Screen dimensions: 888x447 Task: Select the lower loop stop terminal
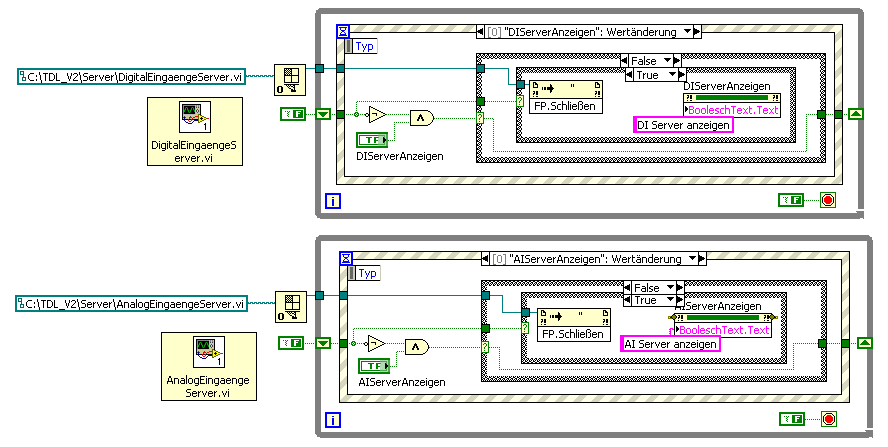pos(829,419)
